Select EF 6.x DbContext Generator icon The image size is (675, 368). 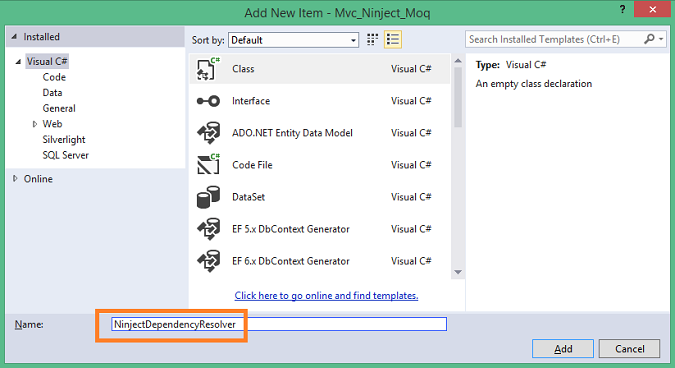[x=208, y=261]
